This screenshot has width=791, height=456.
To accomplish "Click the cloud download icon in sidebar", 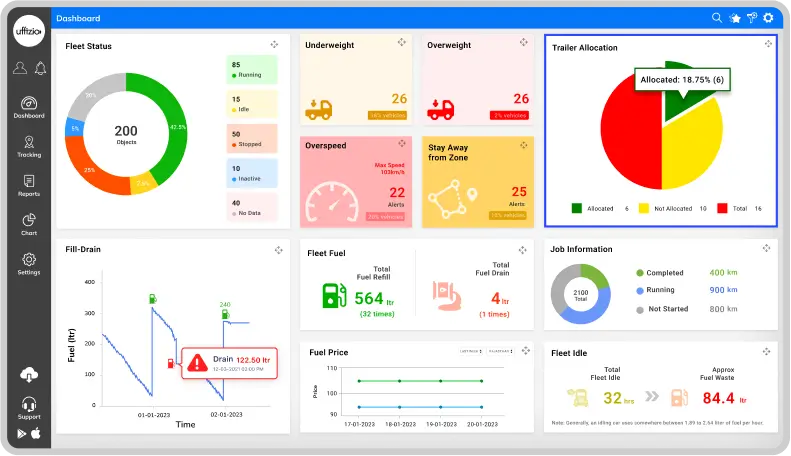I will pos(29,375).
